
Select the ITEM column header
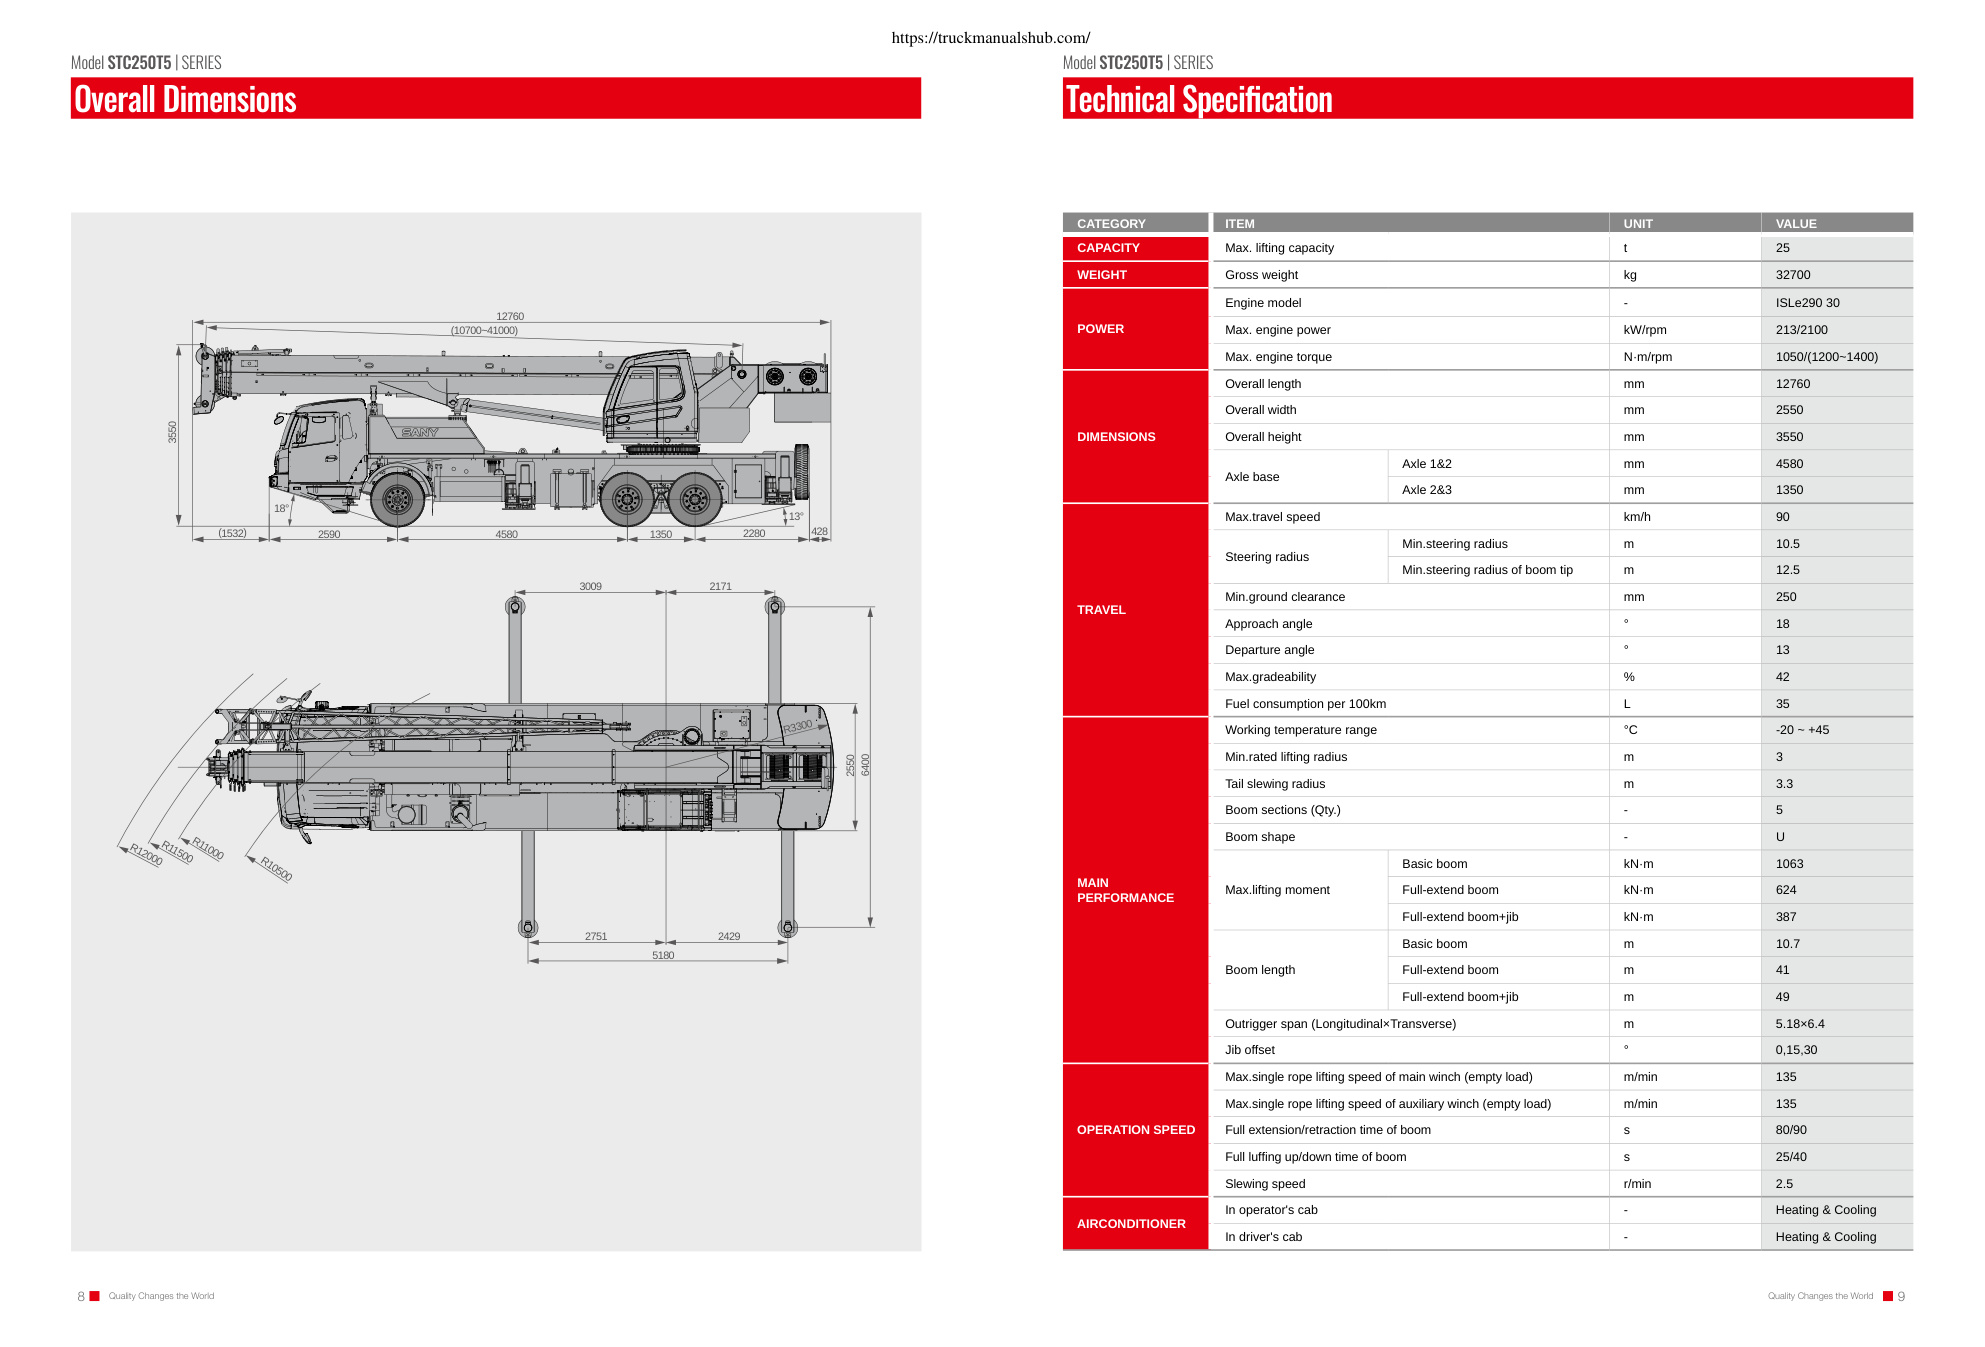pyautogui.click(x=1410, y=223)
